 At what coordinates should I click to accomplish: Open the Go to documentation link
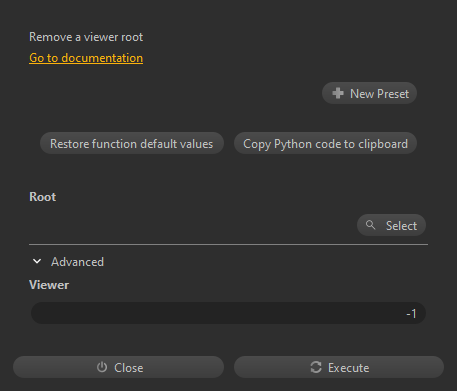tap(86, 58)
